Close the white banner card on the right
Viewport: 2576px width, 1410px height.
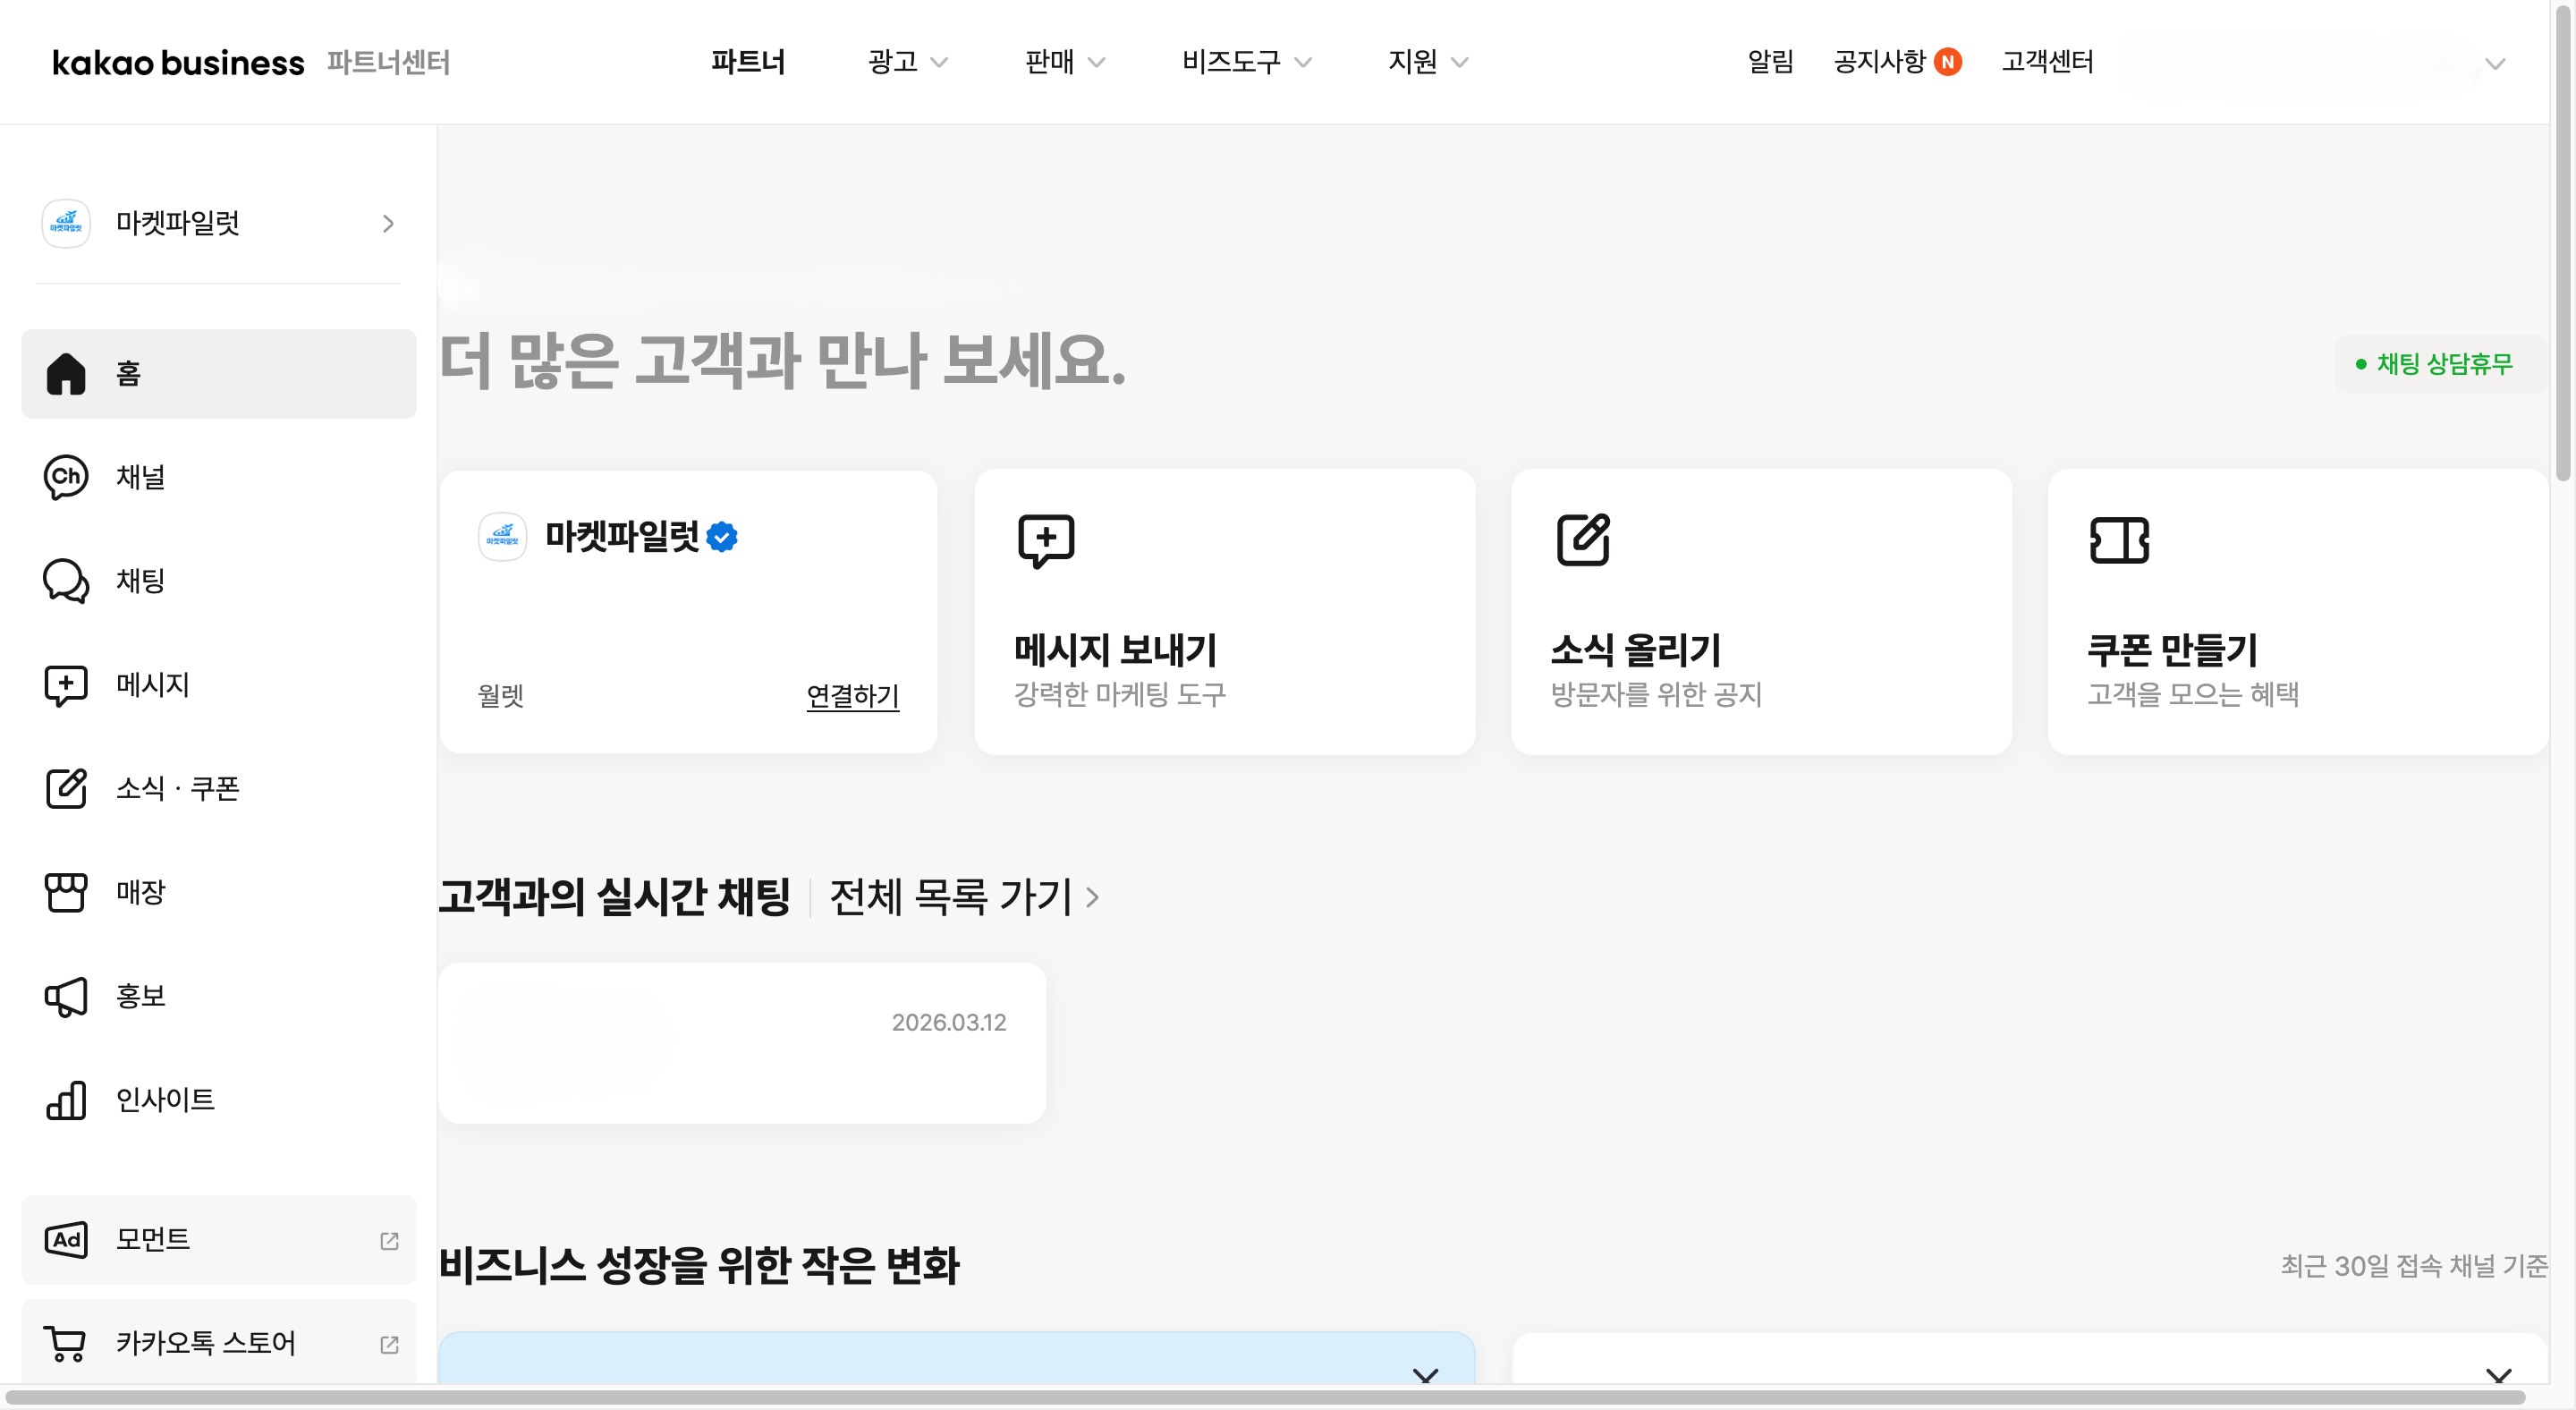coord(2498,1376)
